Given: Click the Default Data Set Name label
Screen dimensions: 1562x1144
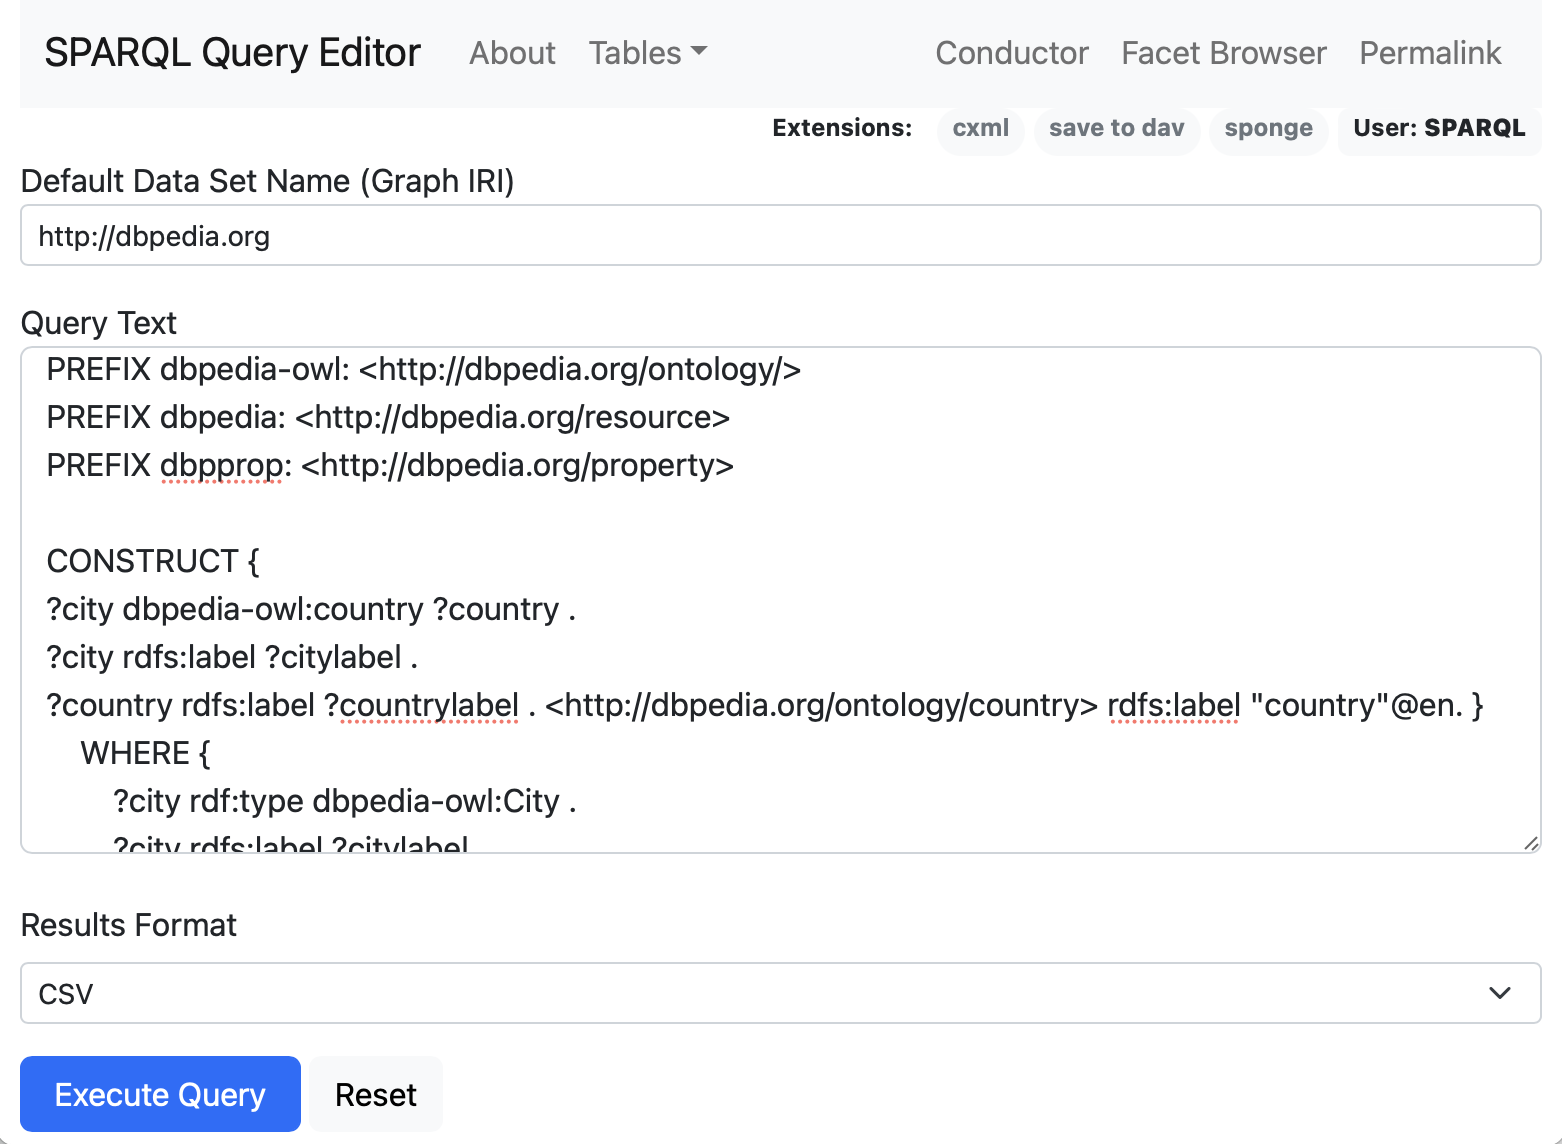Looking at the screenshot, I should tap(267, 181).
